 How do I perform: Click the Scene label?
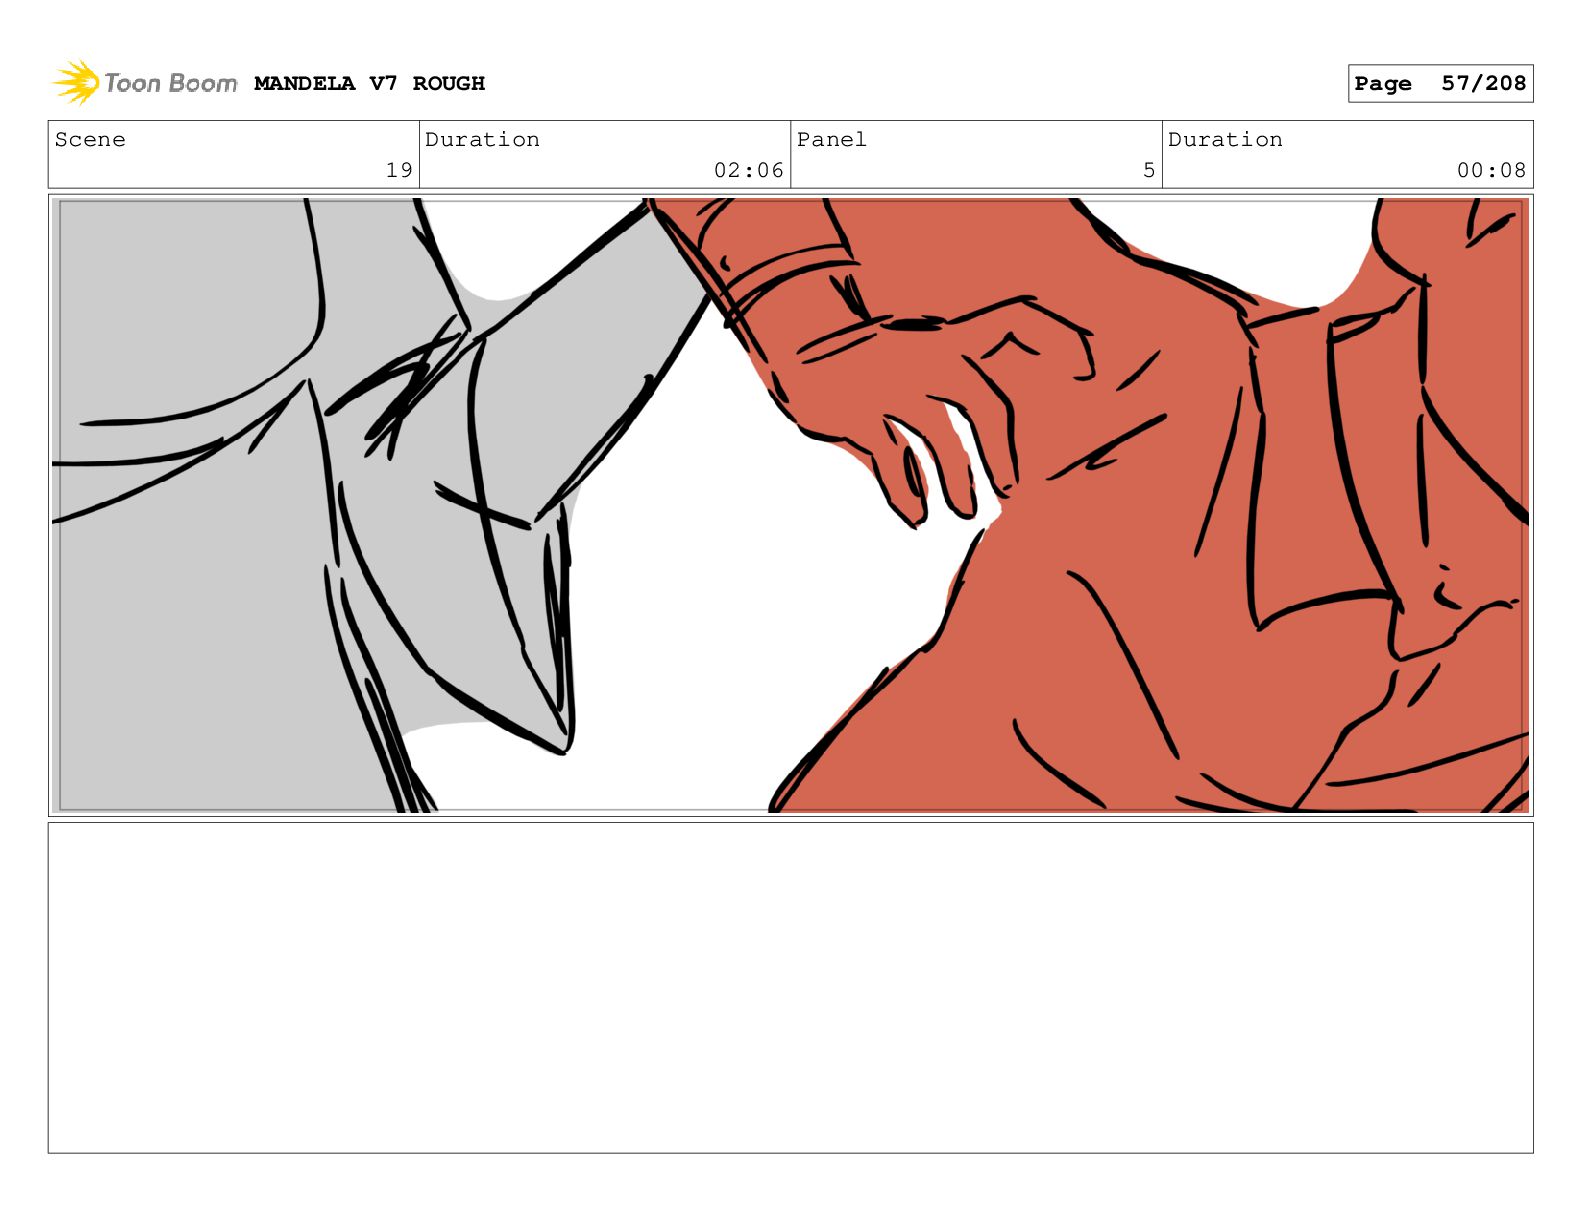[90, 139]
